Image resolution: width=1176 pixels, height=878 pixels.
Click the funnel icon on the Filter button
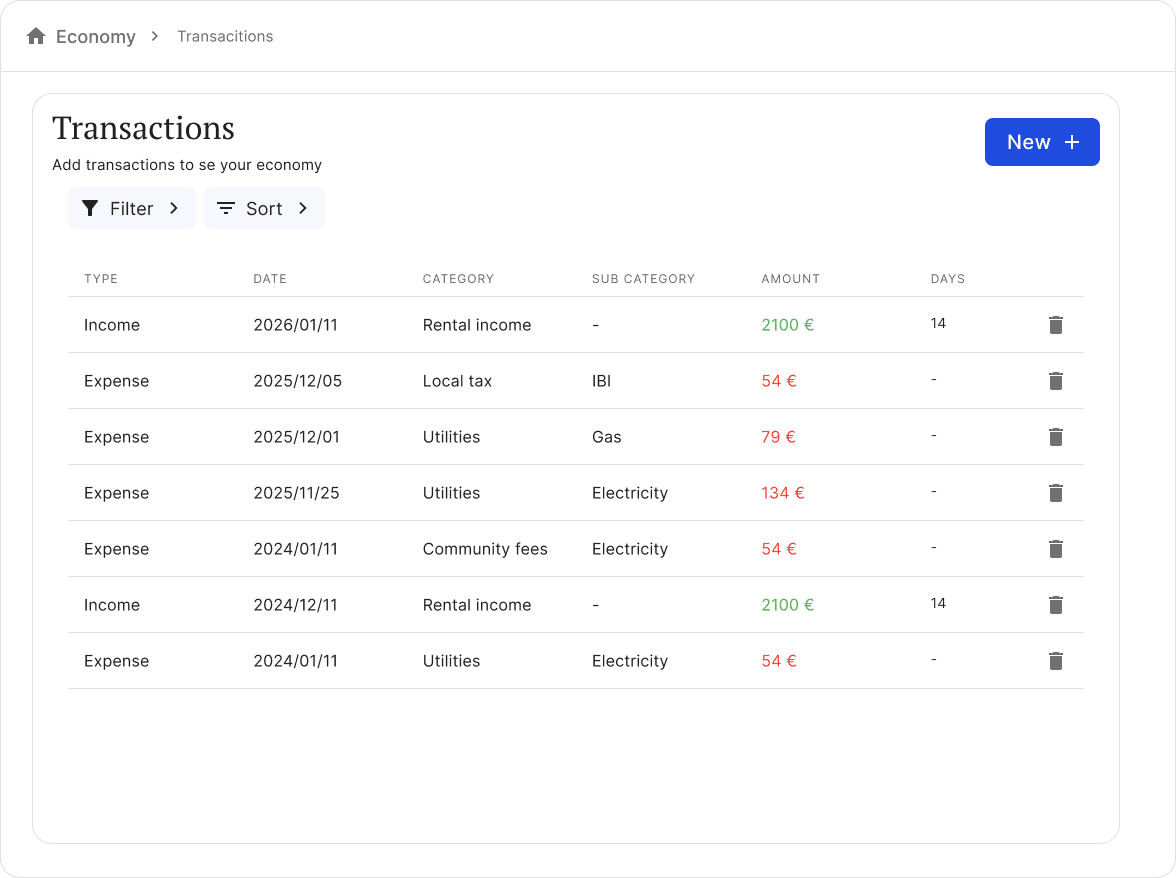click(x=91, y=208)
